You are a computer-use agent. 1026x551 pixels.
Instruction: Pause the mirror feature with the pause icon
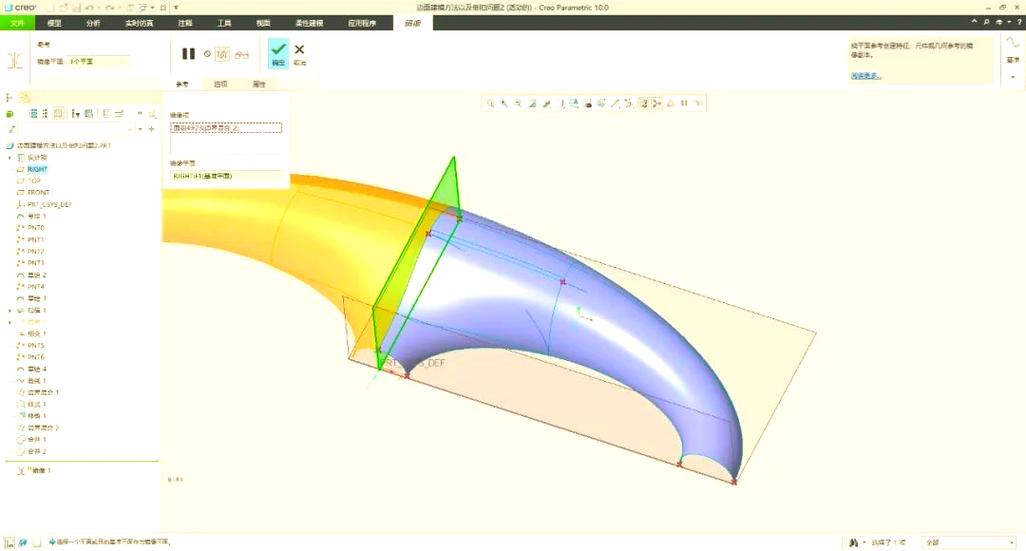188,54
